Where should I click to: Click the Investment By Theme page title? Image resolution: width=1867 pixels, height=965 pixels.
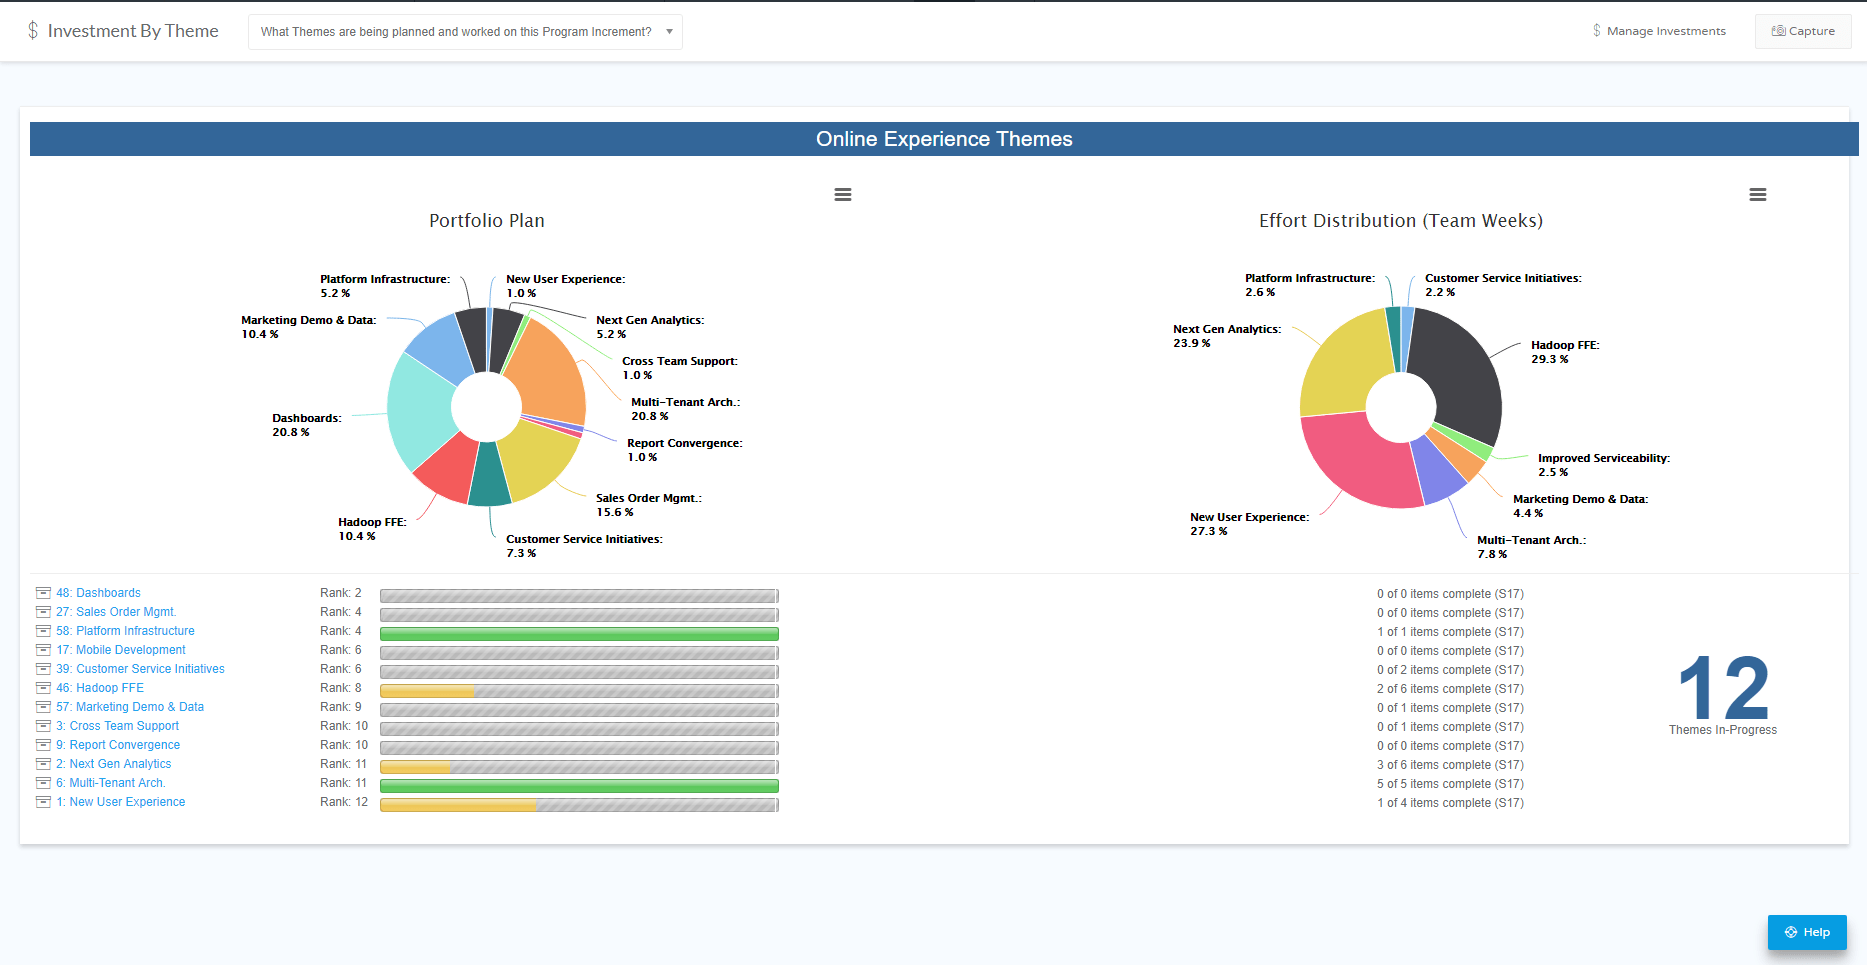click(x=133, y=31)
